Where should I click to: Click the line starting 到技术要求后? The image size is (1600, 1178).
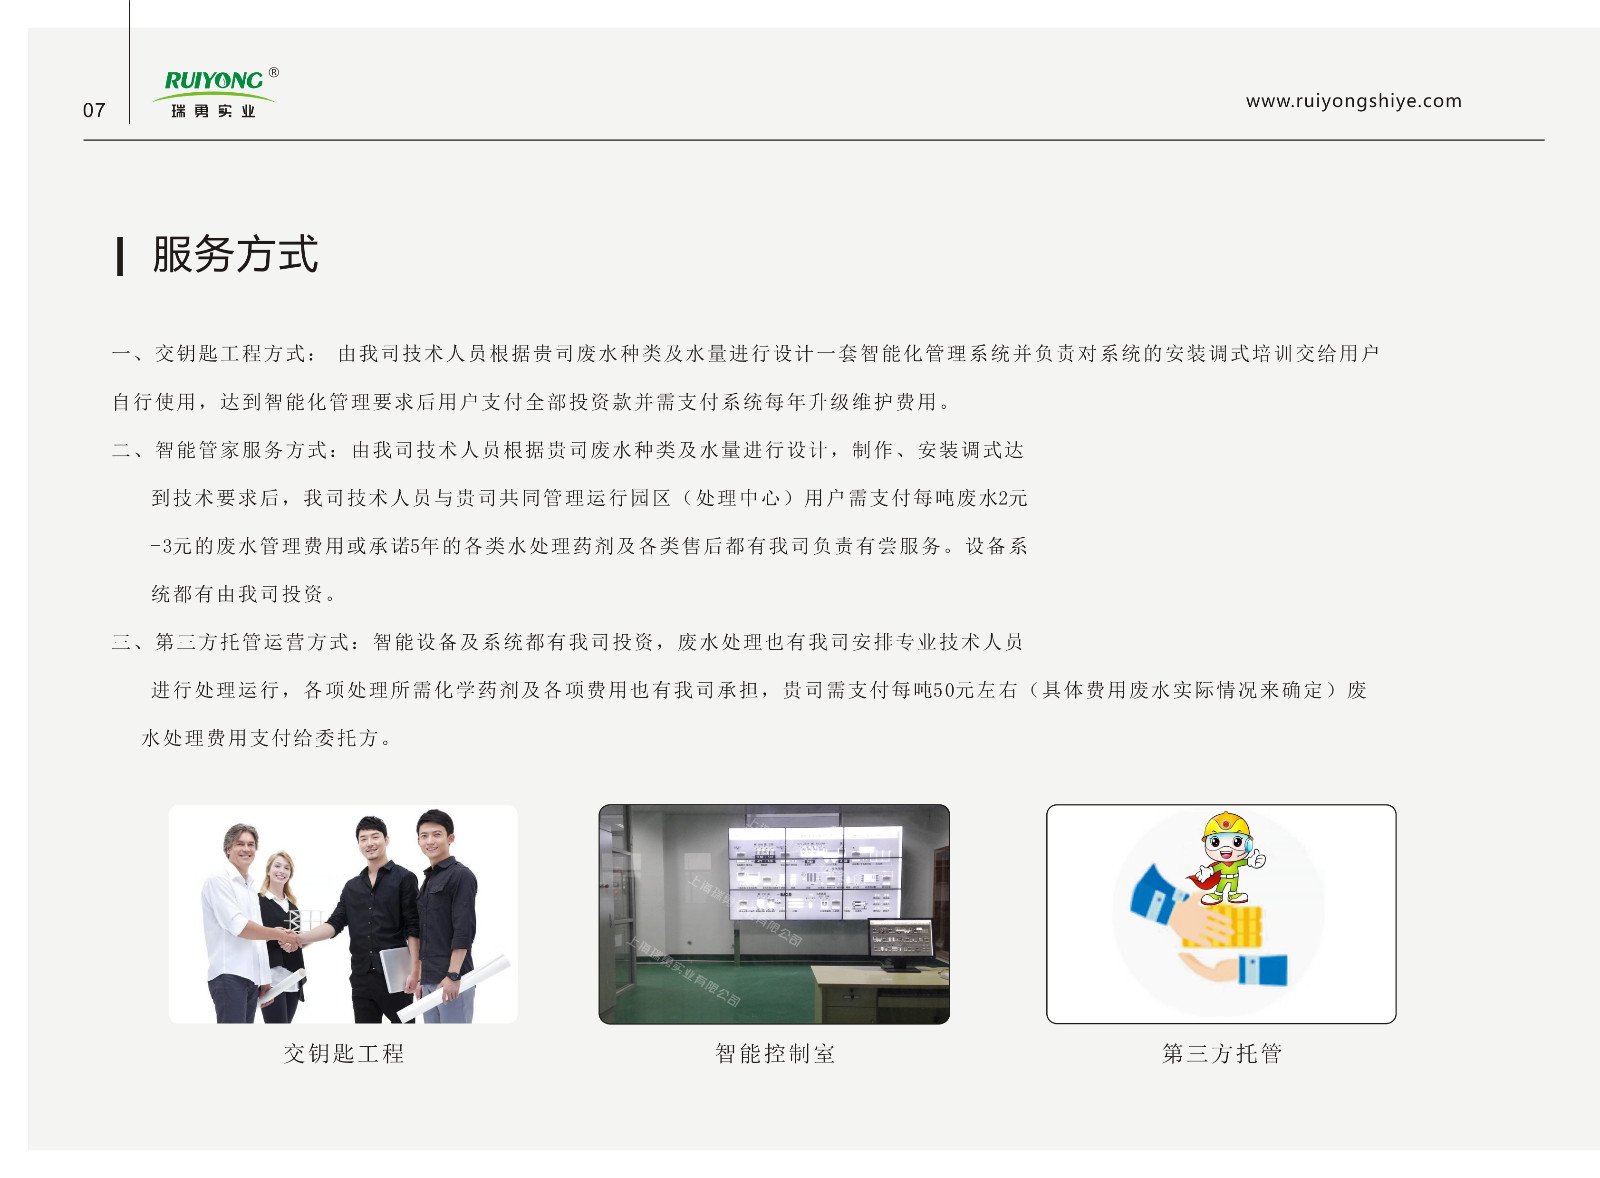click(589, 498)
